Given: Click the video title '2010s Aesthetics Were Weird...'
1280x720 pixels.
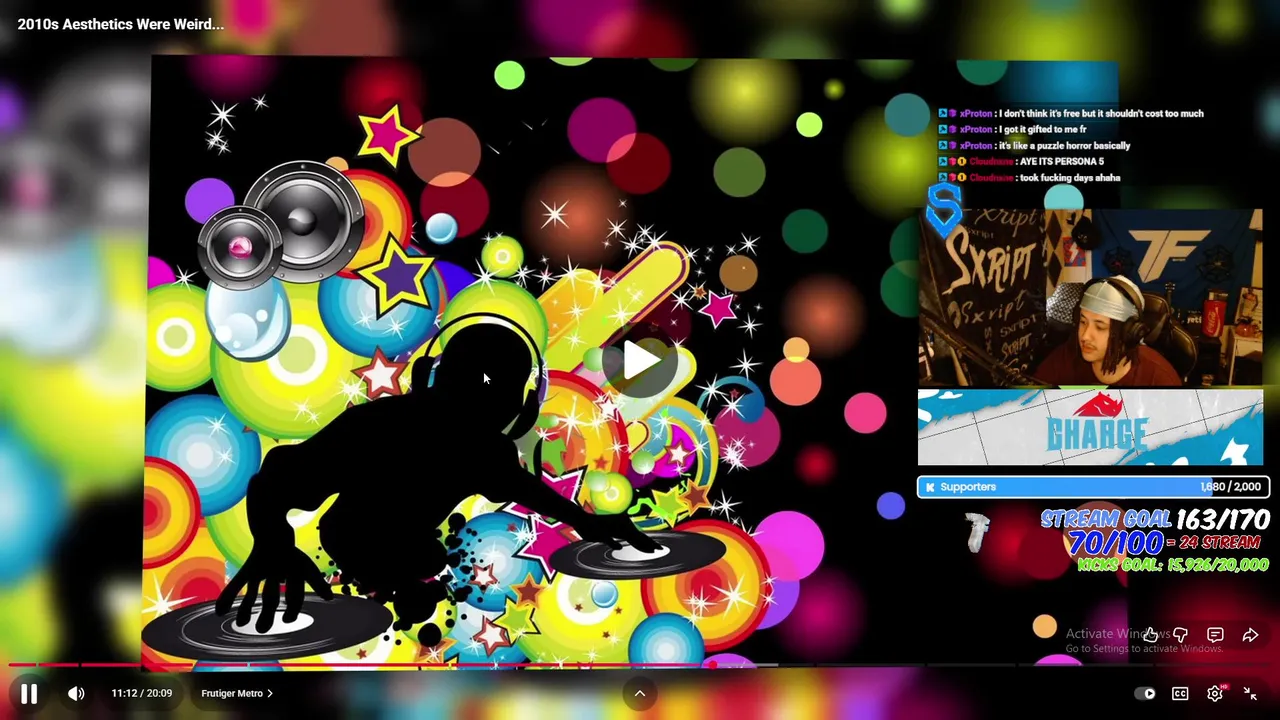Looking at the screenshot, I should [x=121, y=24].
